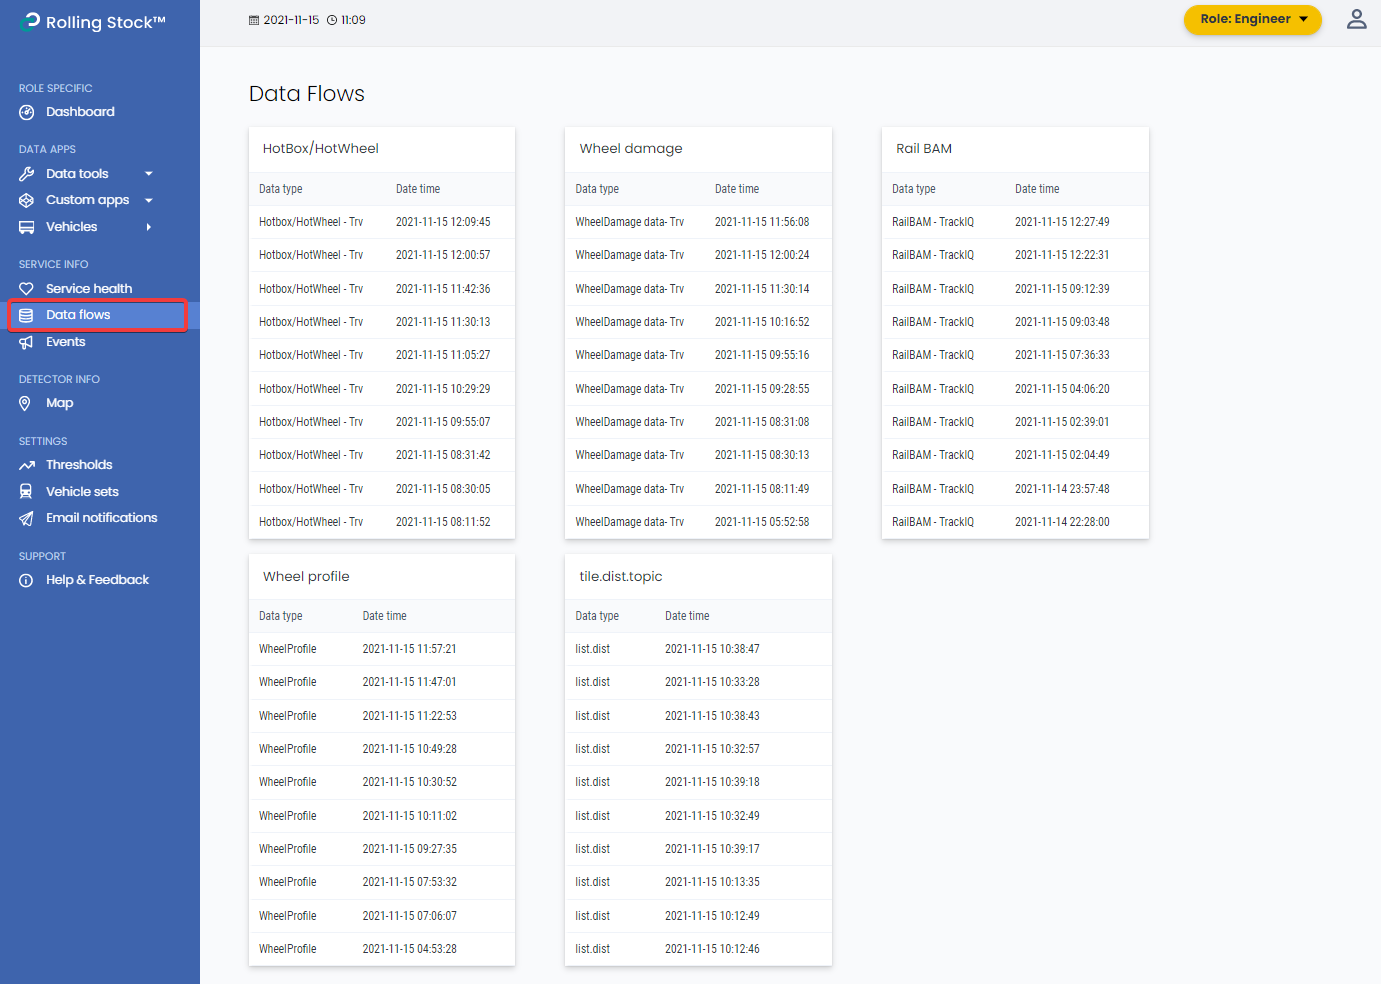Expand the Custom apps submenu arrow

coord(149,200)
